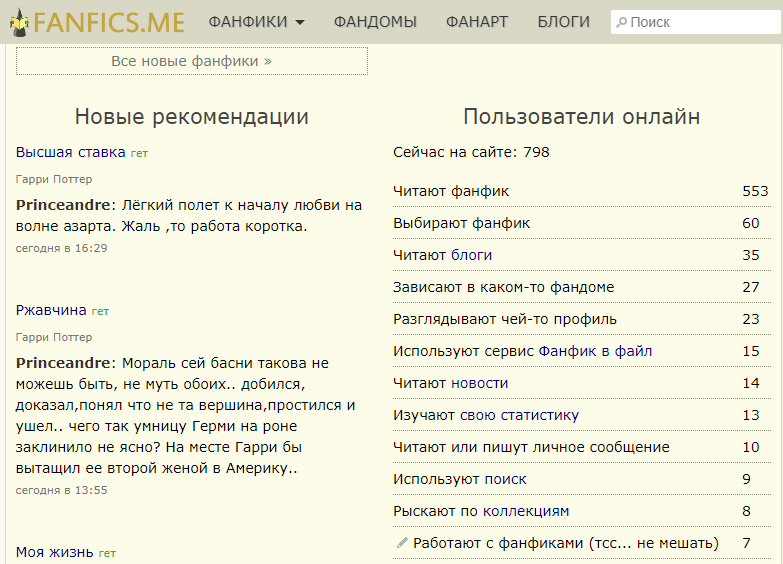Open the 'Фанфик в файл' service link
Image resolution: width=783 pixels, height=564 pixels.
click(595, 351)
